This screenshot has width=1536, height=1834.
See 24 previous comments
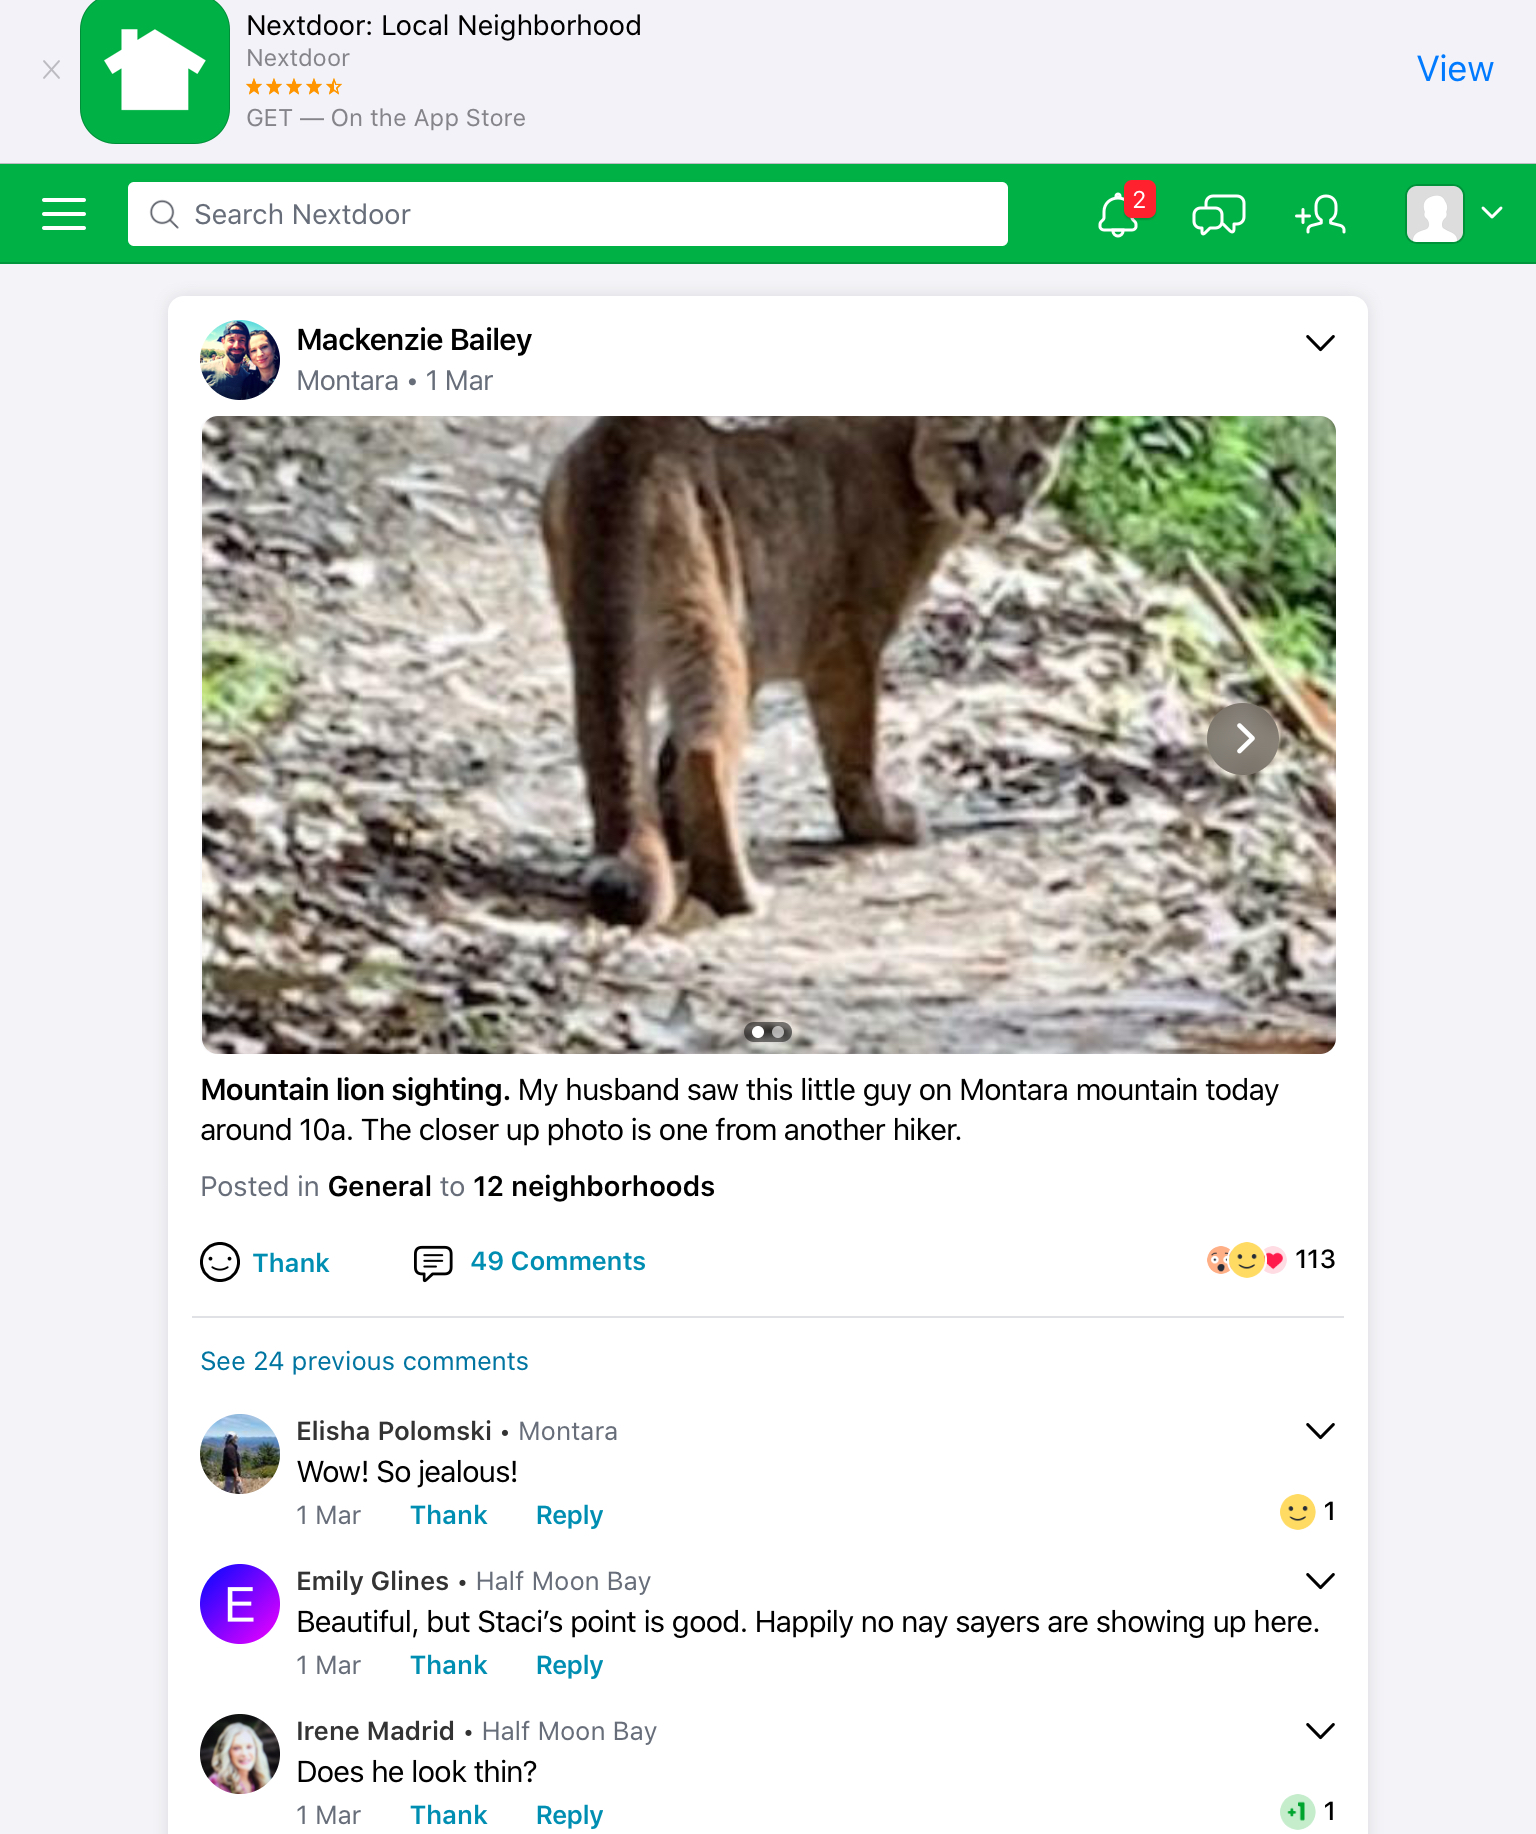click(364, 1361)
